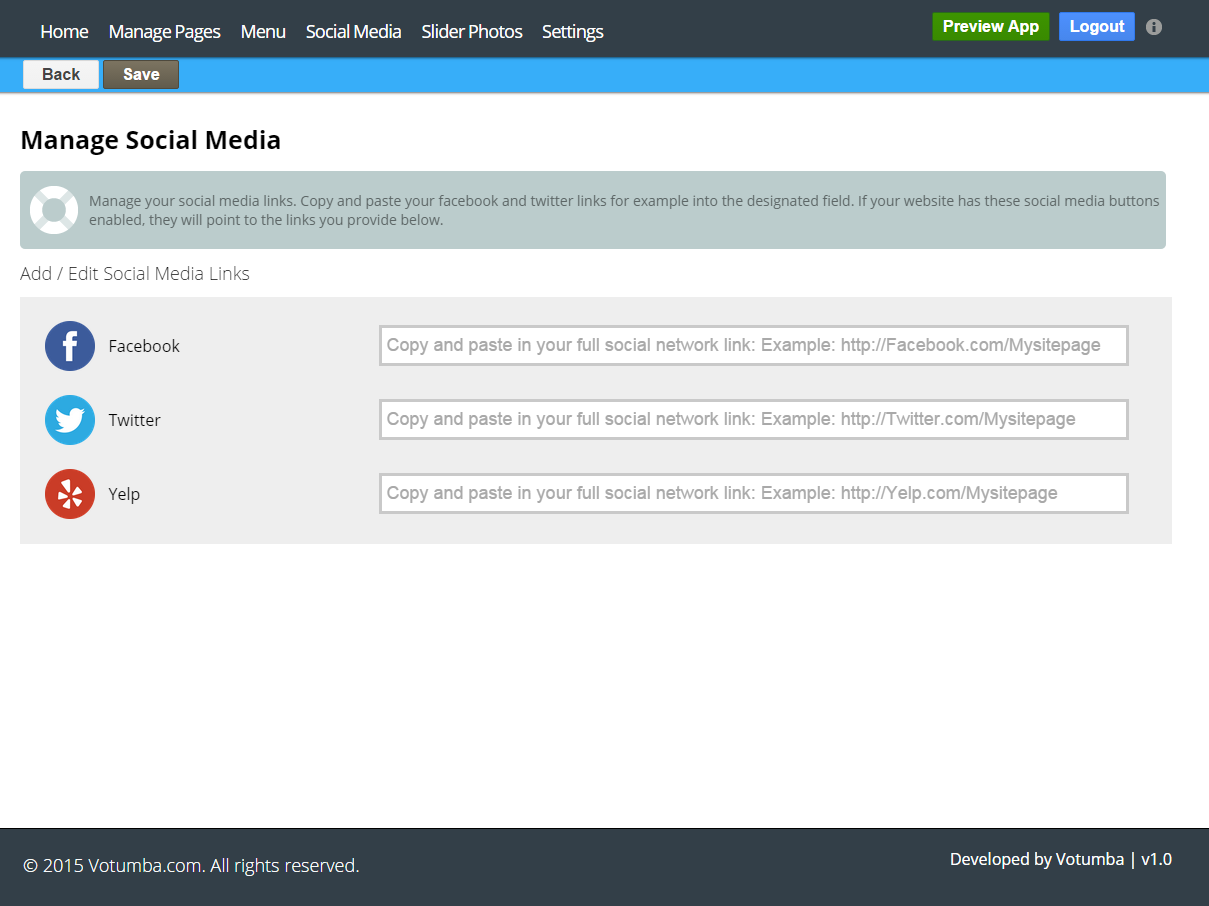
Task: Click the 'Manage Social Media' heading
Action: (151, 140)
